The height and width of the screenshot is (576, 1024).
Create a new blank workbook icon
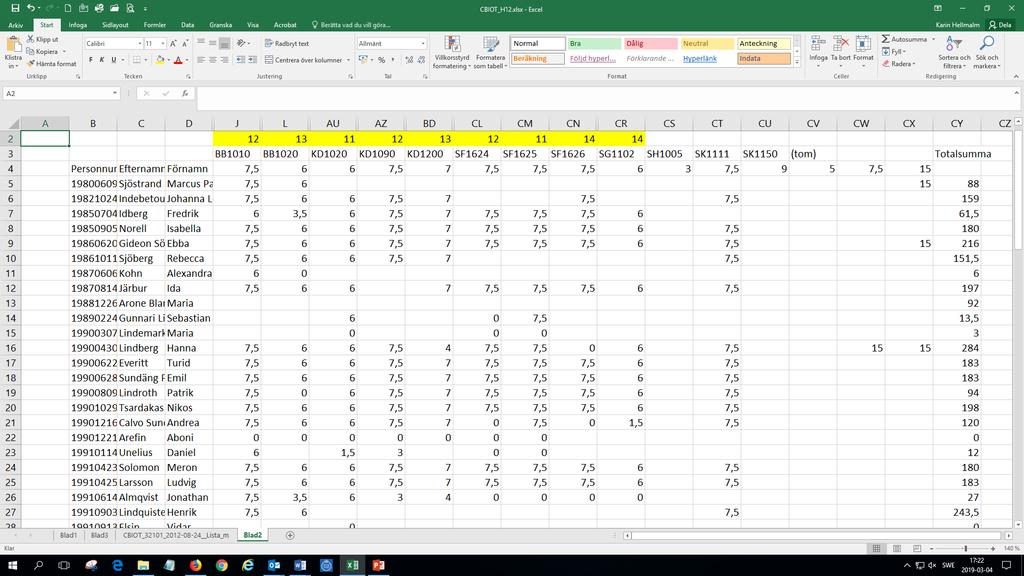pyautogui.click(x=67, y=8)
